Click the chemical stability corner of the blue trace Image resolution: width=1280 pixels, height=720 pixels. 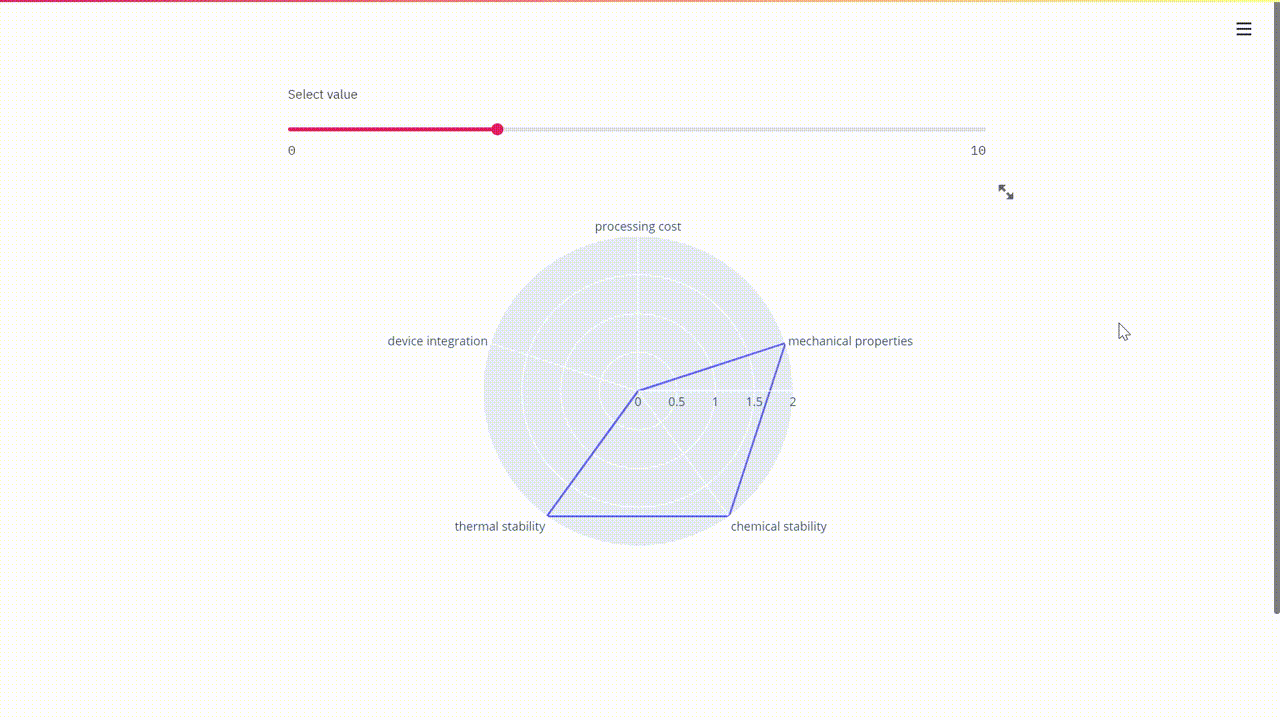point(729,514)
